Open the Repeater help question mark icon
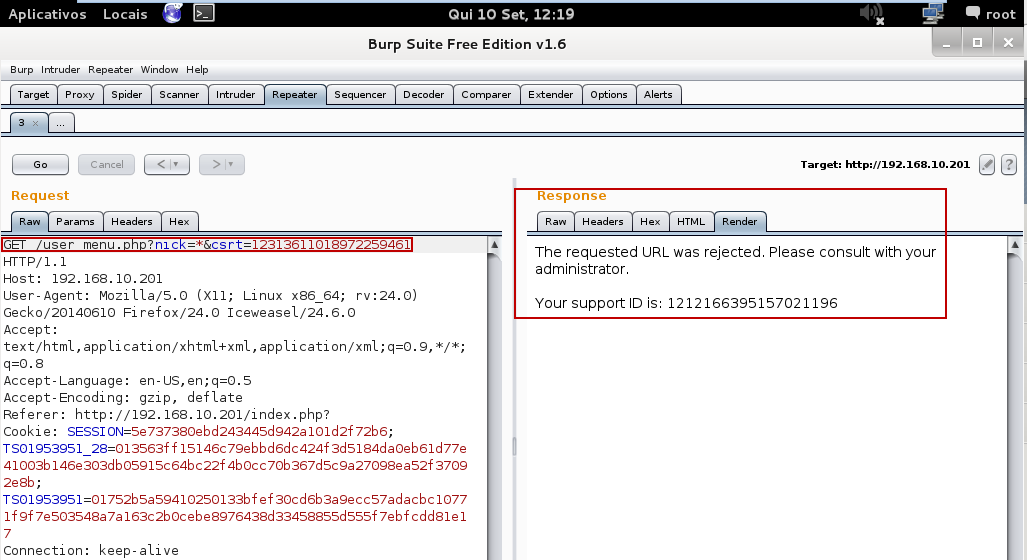Screen dimensions: 1027x560 1008,165
